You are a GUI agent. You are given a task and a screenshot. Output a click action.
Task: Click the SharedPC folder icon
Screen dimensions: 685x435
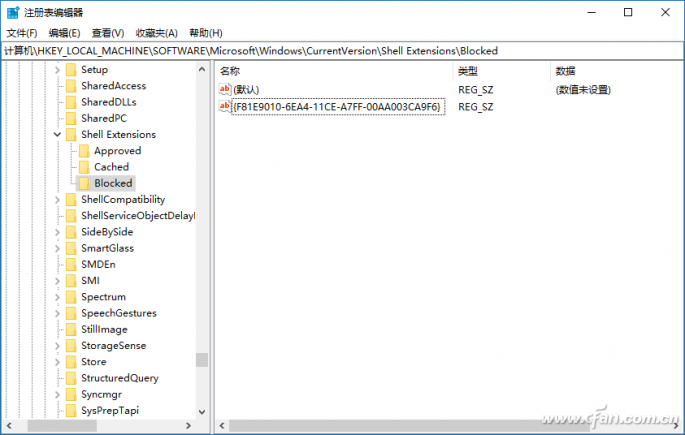point(71,118)
